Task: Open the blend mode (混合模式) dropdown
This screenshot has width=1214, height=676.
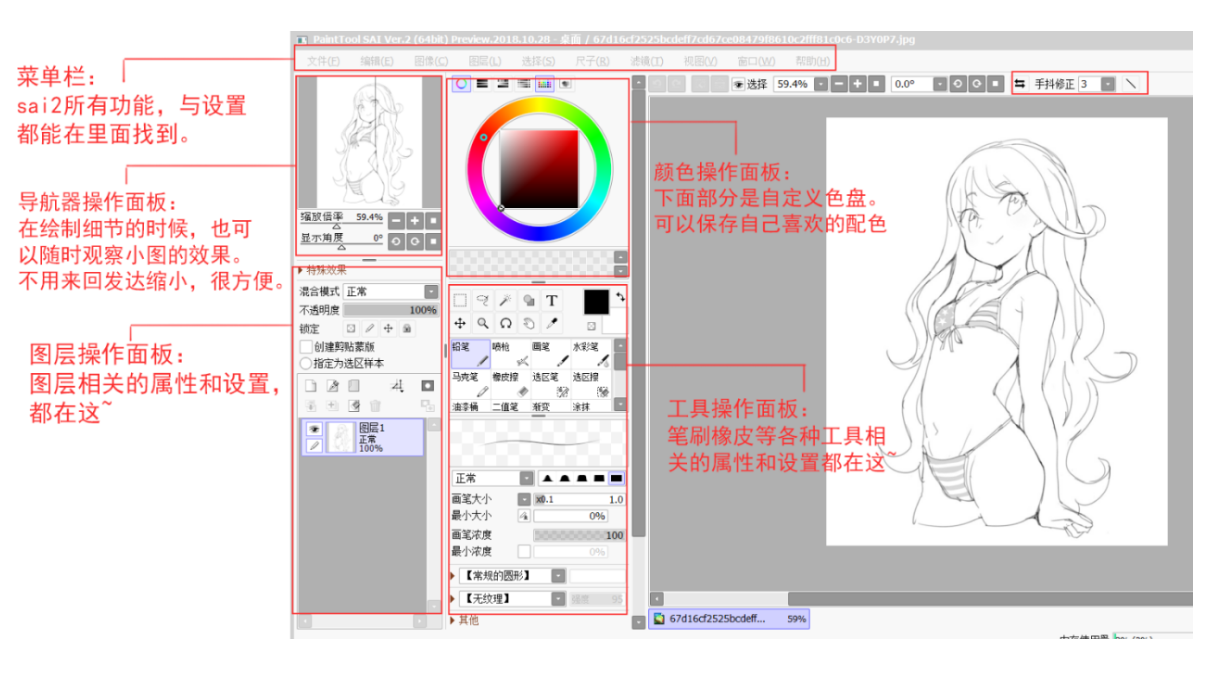Action: point(431,291)
